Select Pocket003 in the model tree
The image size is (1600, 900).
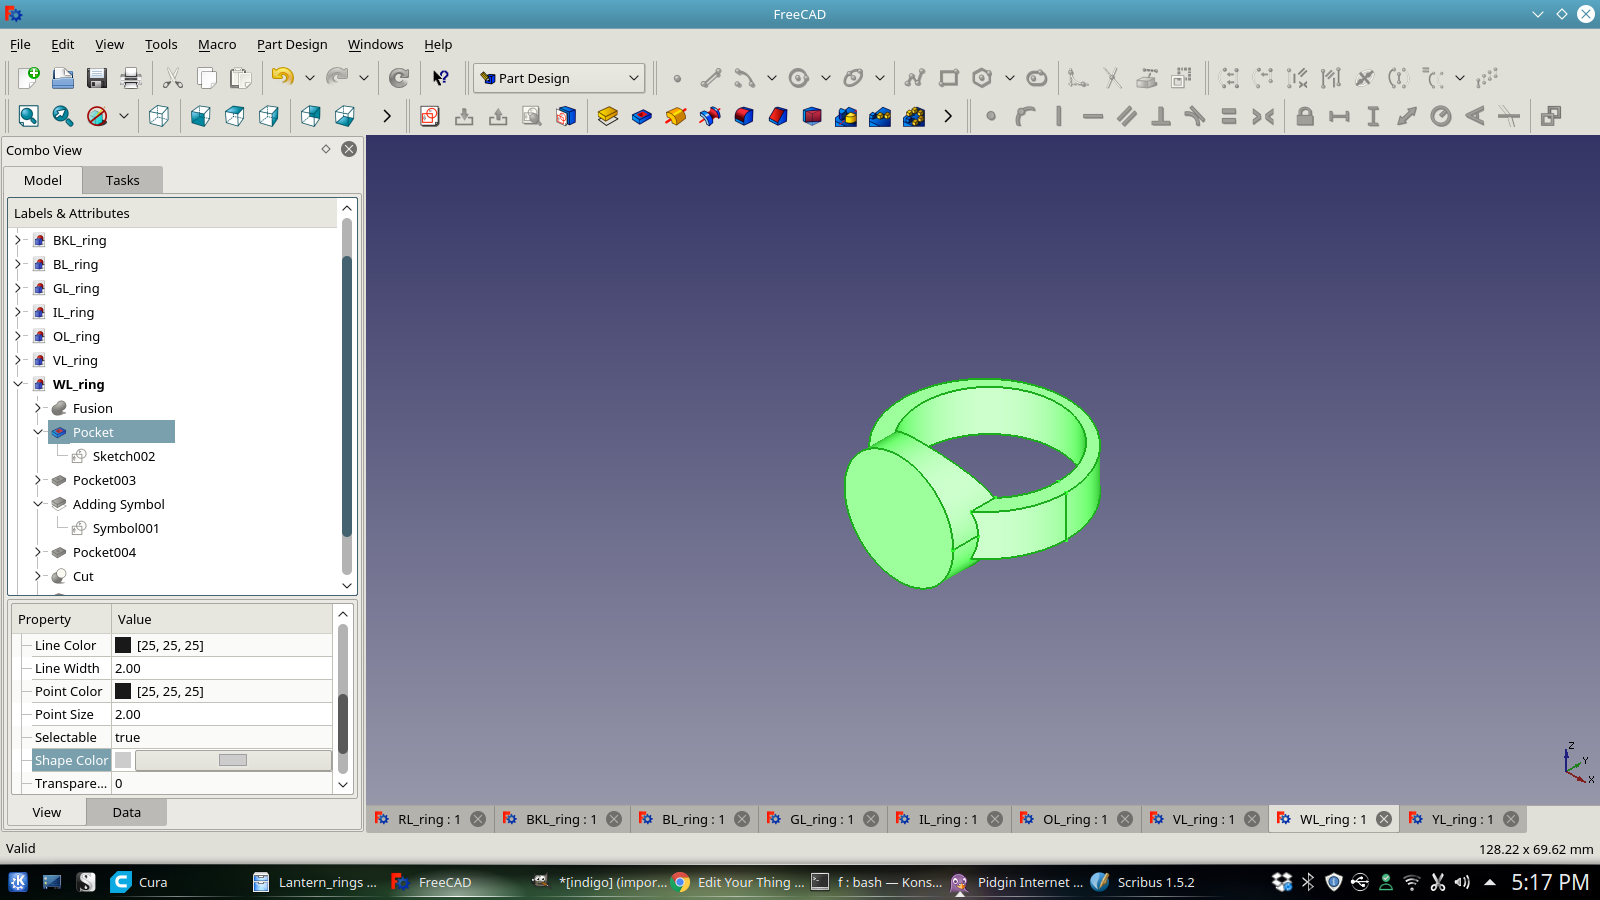pos(104,480)
